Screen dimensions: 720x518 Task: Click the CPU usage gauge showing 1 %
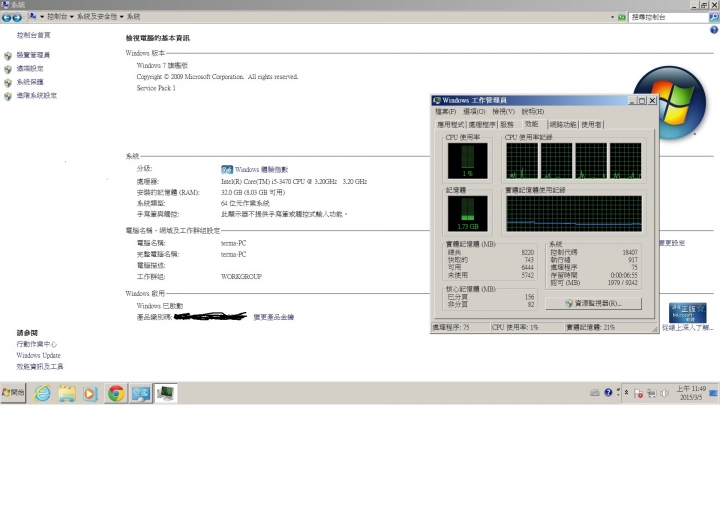coord(467,160)
